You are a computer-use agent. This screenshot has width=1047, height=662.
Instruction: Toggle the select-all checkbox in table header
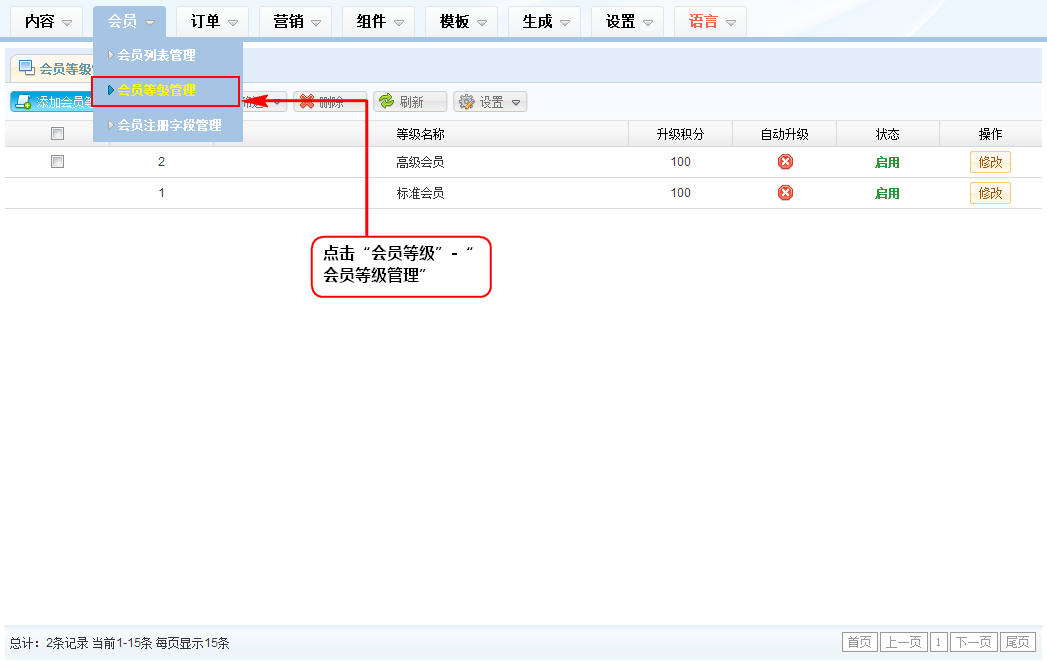tap(57, 134)
